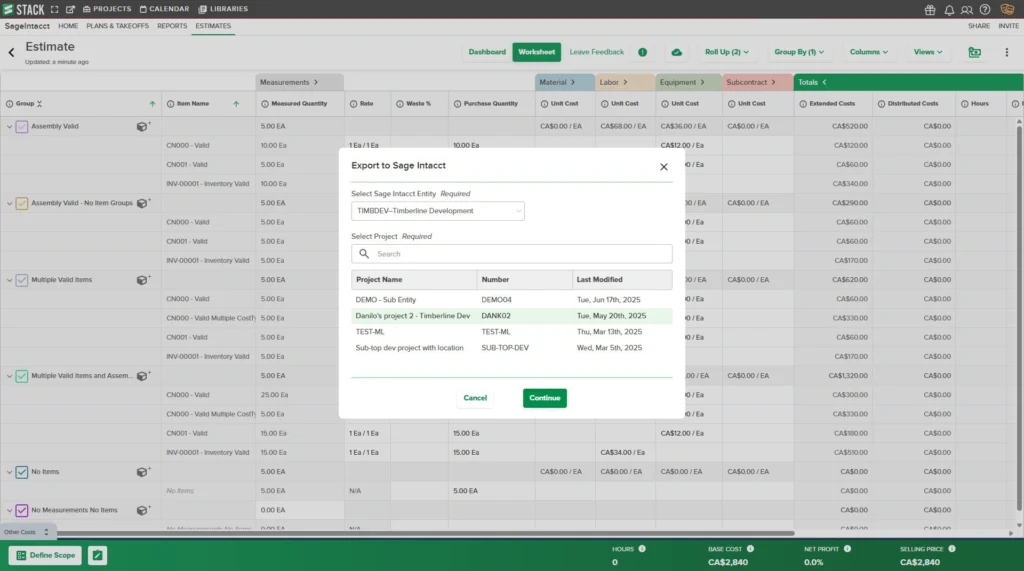Image resolution: width=1024 pixels, height=571 pixels.
Task: Toggle No Measurements No Items checkbox
Action: (x=22, y=510)
